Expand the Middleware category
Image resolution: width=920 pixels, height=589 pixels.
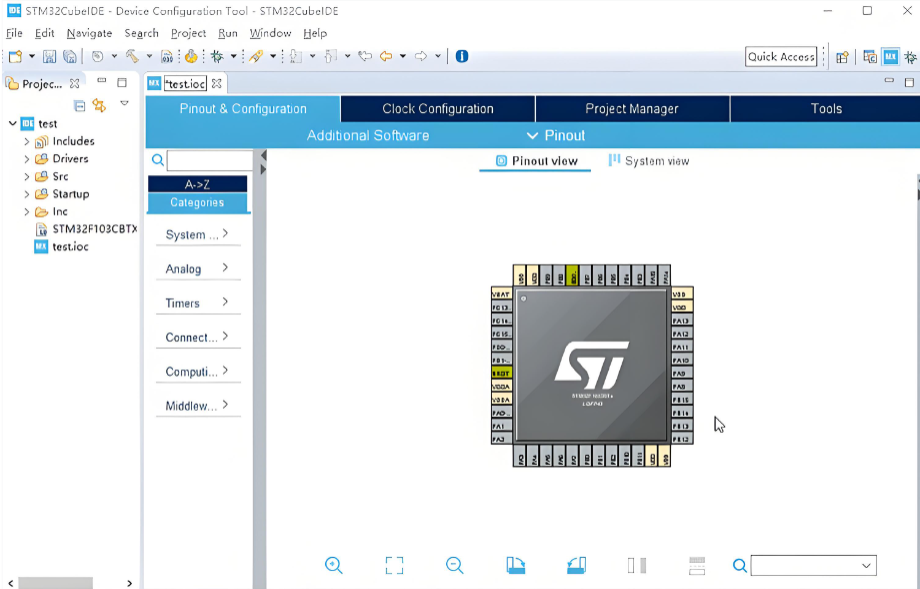(x=198, y=405)
